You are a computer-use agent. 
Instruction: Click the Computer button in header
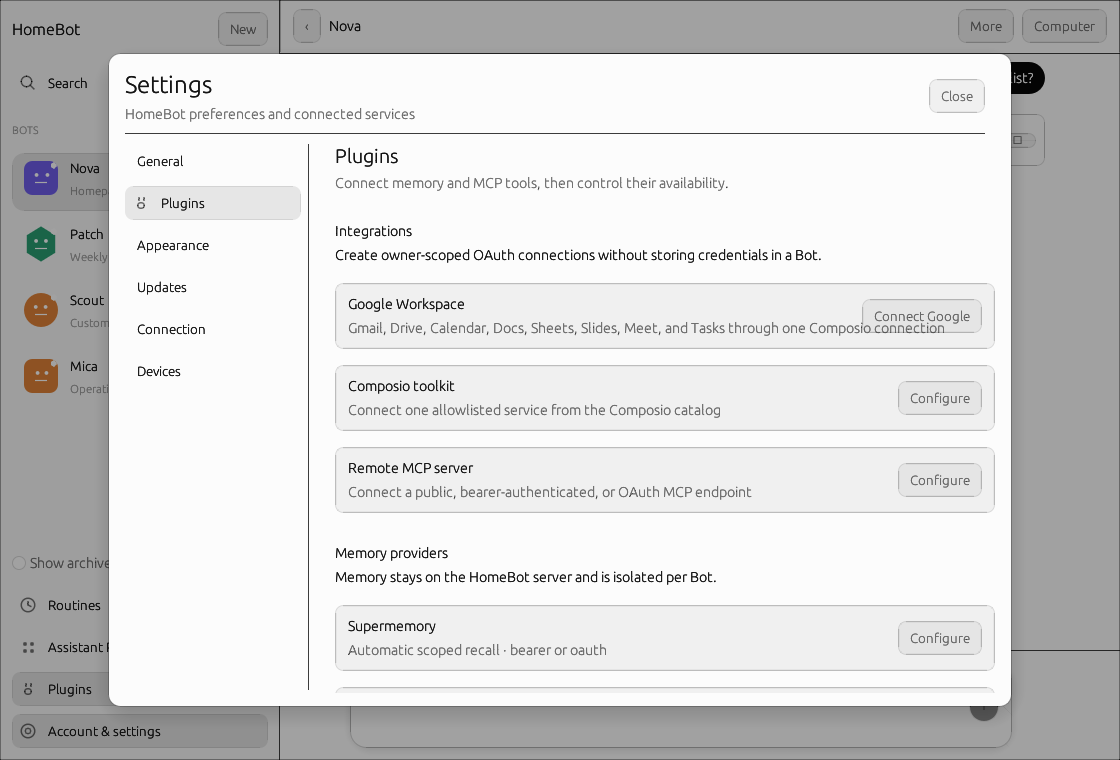(x=1064, y=26)
